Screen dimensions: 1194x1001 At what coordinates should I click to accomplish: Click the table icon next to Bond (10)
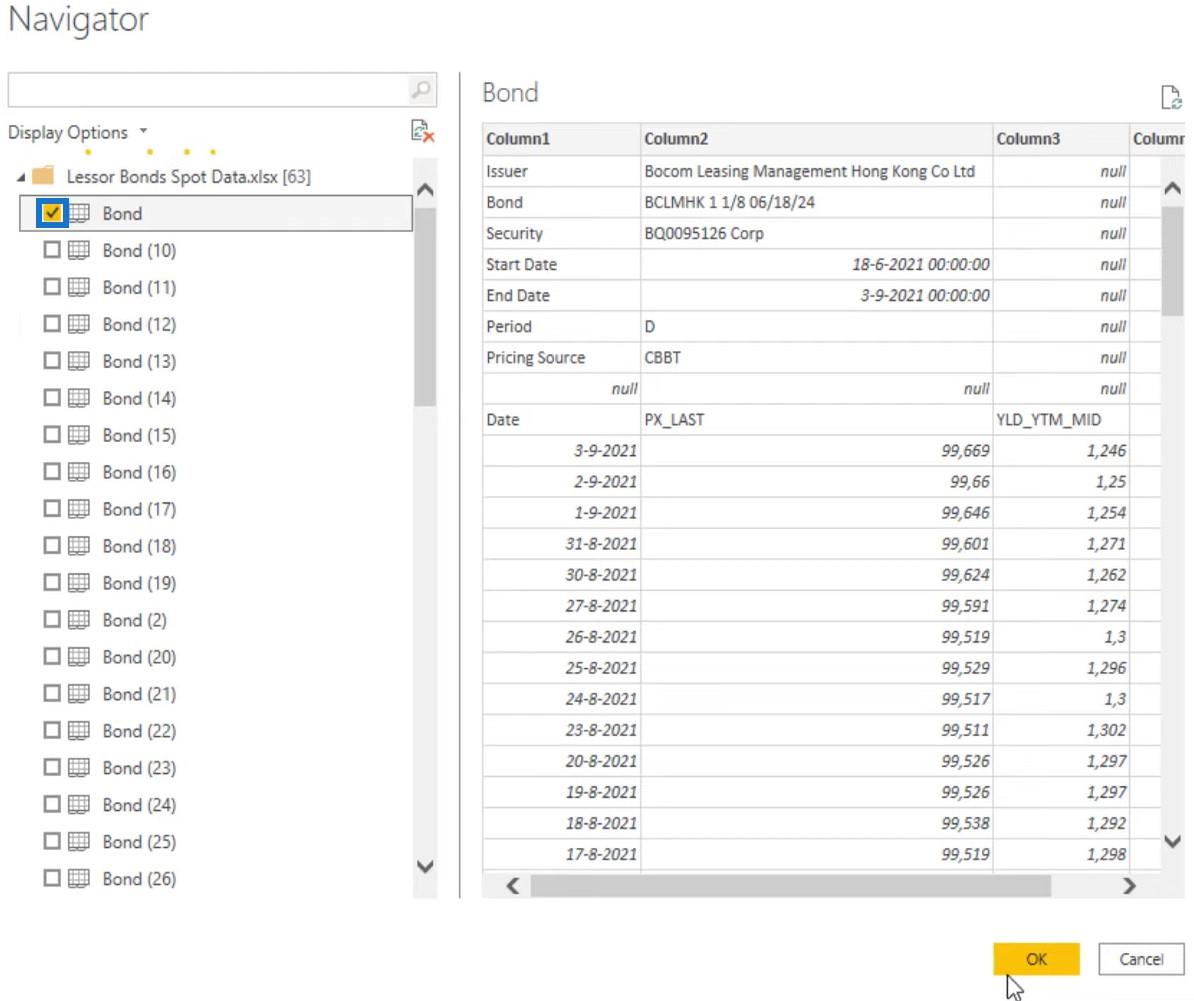coord(78,250)
